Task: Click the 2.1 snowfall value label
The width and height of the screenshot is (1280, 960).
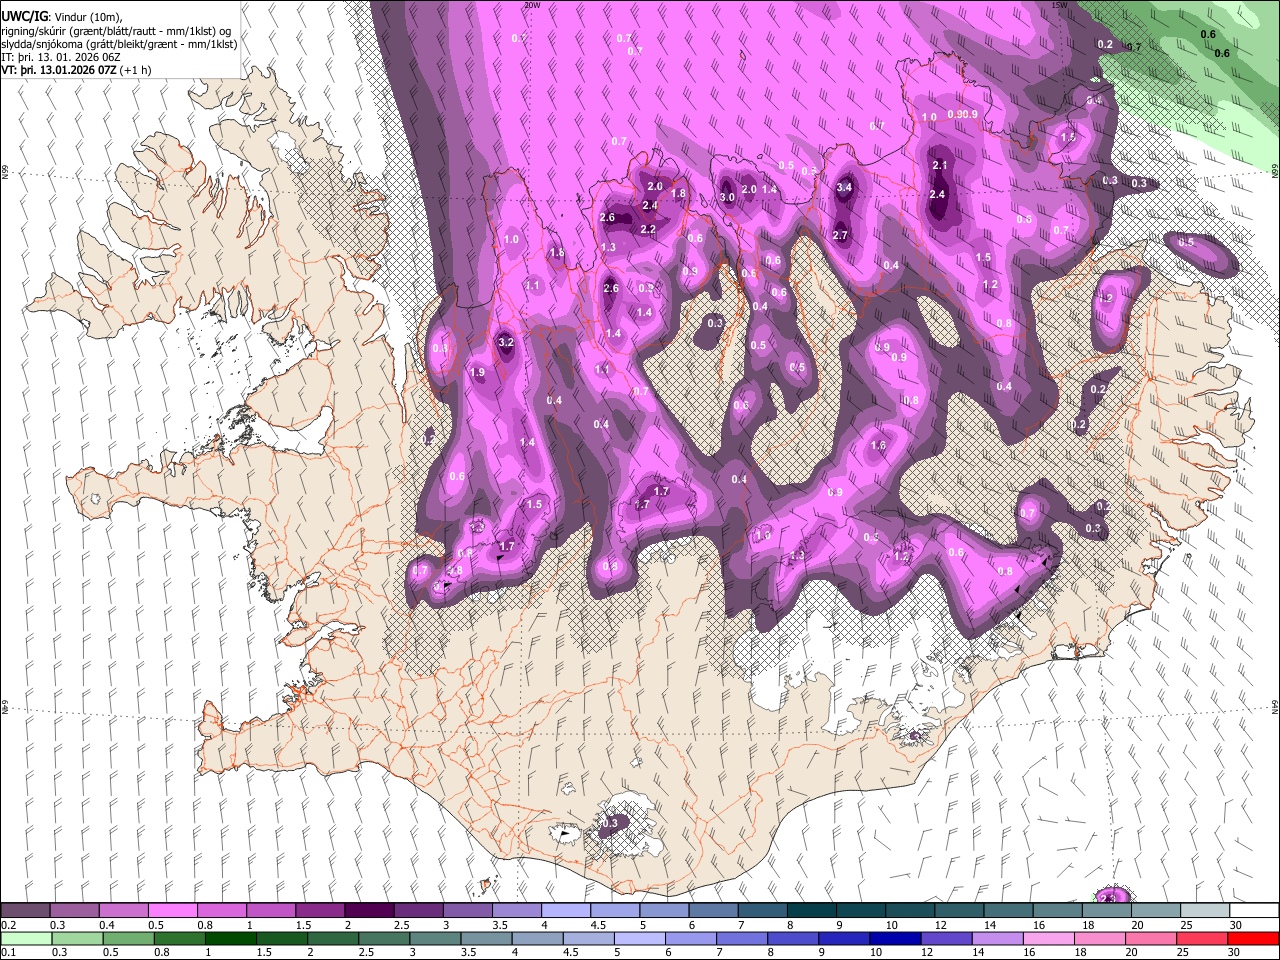Action: tap(939, 165)
